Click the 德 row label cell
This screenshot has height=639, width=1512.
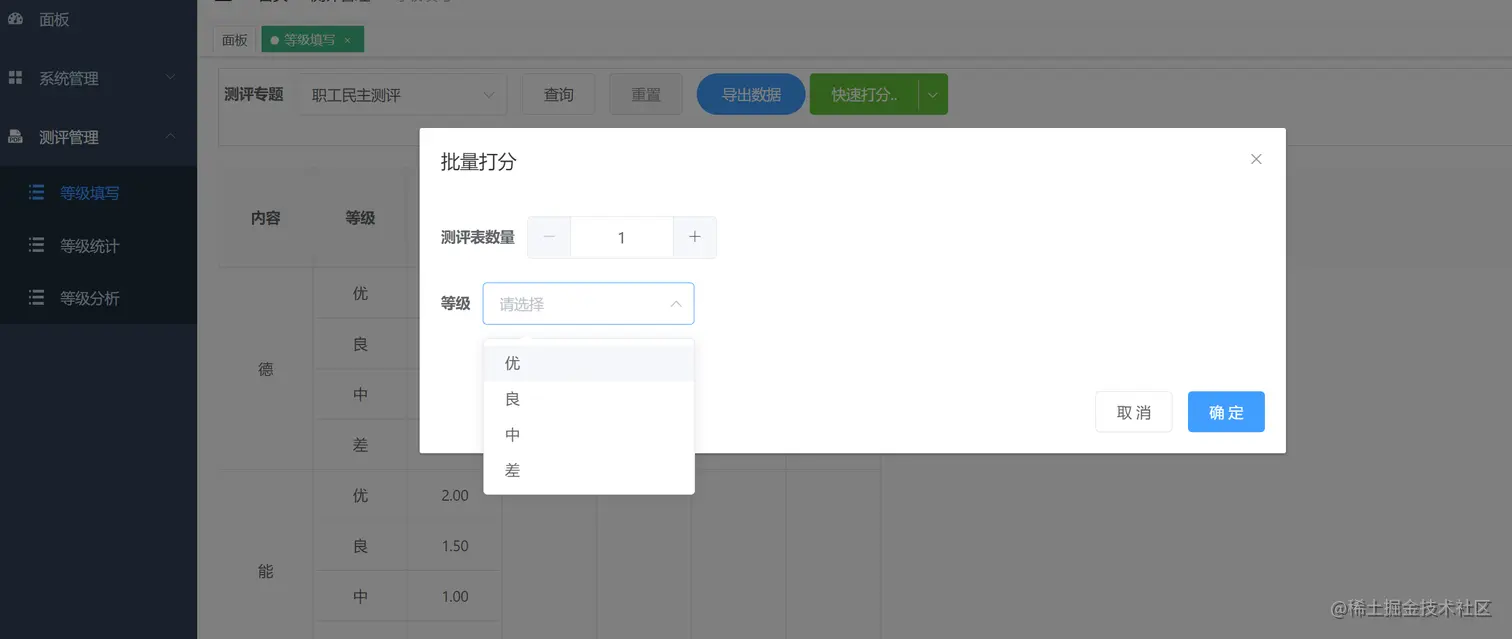pyautogui.click(x=266, y=369)
